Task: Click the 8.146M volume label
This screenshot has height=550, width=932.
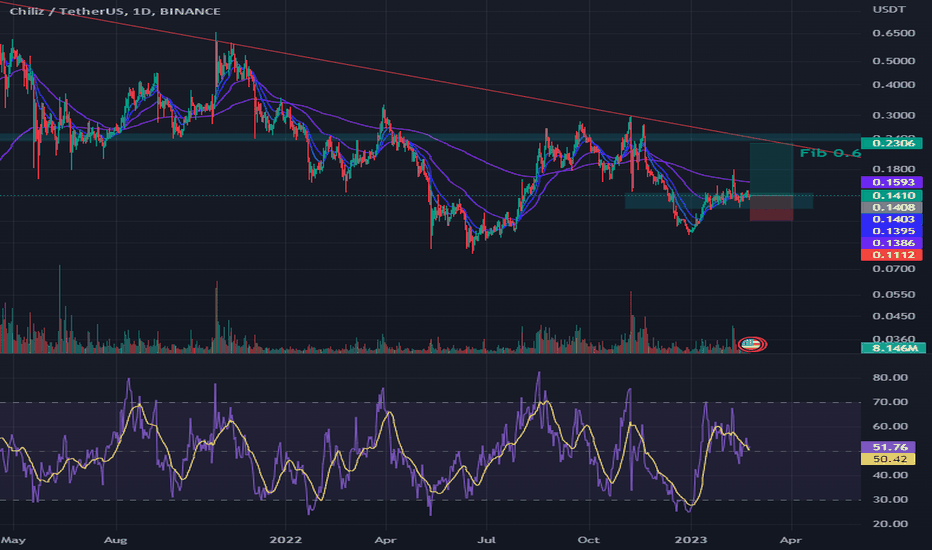Action: [892, 348]
